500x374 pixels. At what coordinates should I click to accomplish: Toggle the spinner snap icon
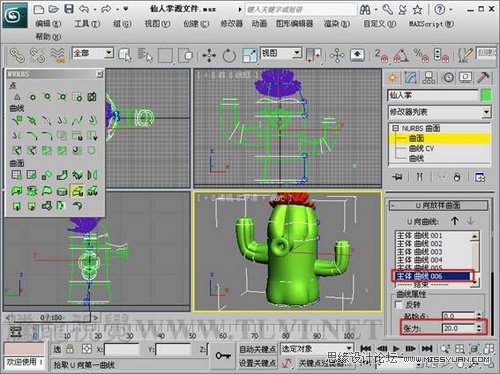click(441, 55)
